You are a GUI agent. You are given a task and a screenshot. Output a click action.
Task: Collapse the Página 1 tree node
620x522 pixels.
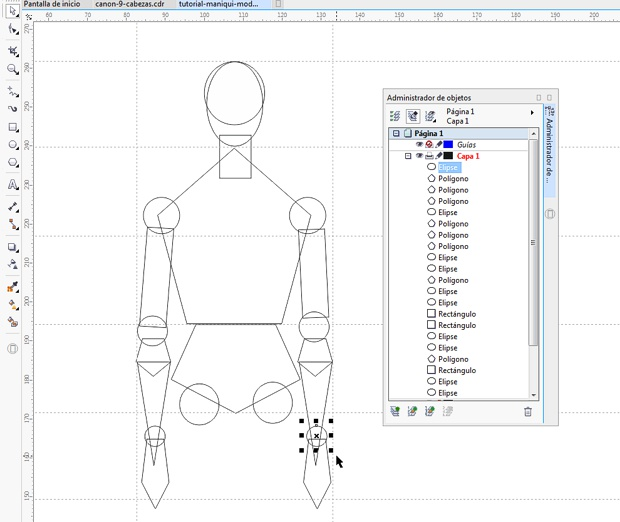[x=396, y=133]
